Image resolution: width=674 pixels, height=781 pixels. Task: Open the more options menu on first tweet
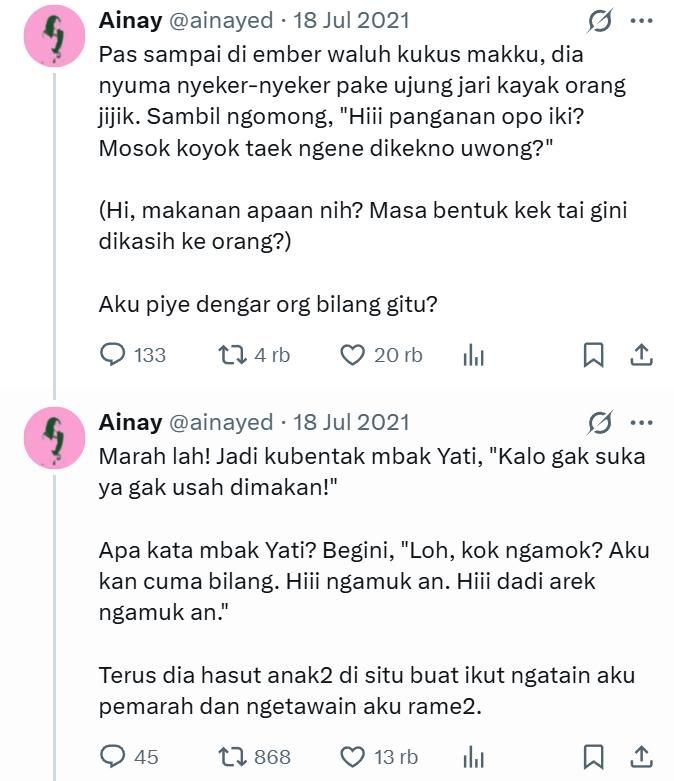(641, 20)
